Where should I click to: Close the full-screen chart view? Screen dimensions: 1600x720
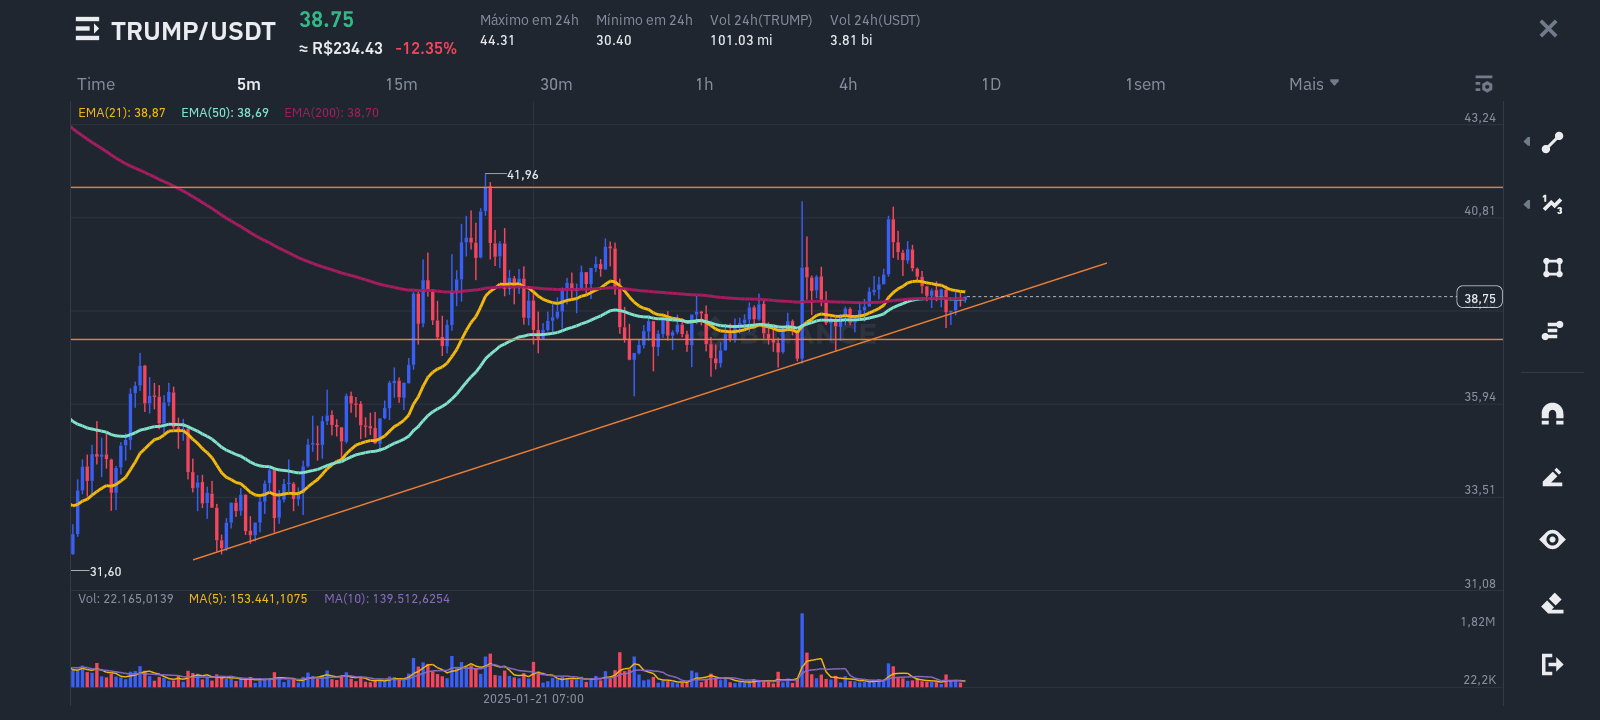pyautogui.click(x=1548, y=29)
